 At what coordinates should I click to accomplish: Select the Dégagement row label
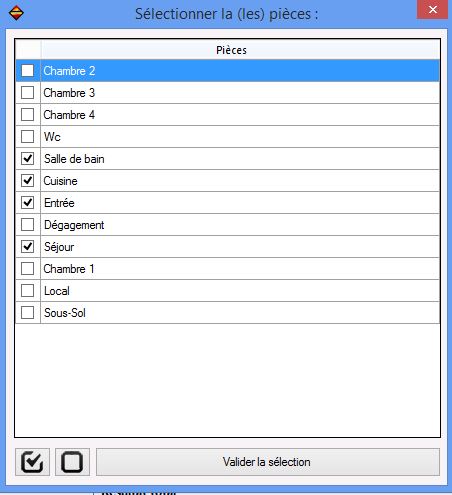(74, 225)
